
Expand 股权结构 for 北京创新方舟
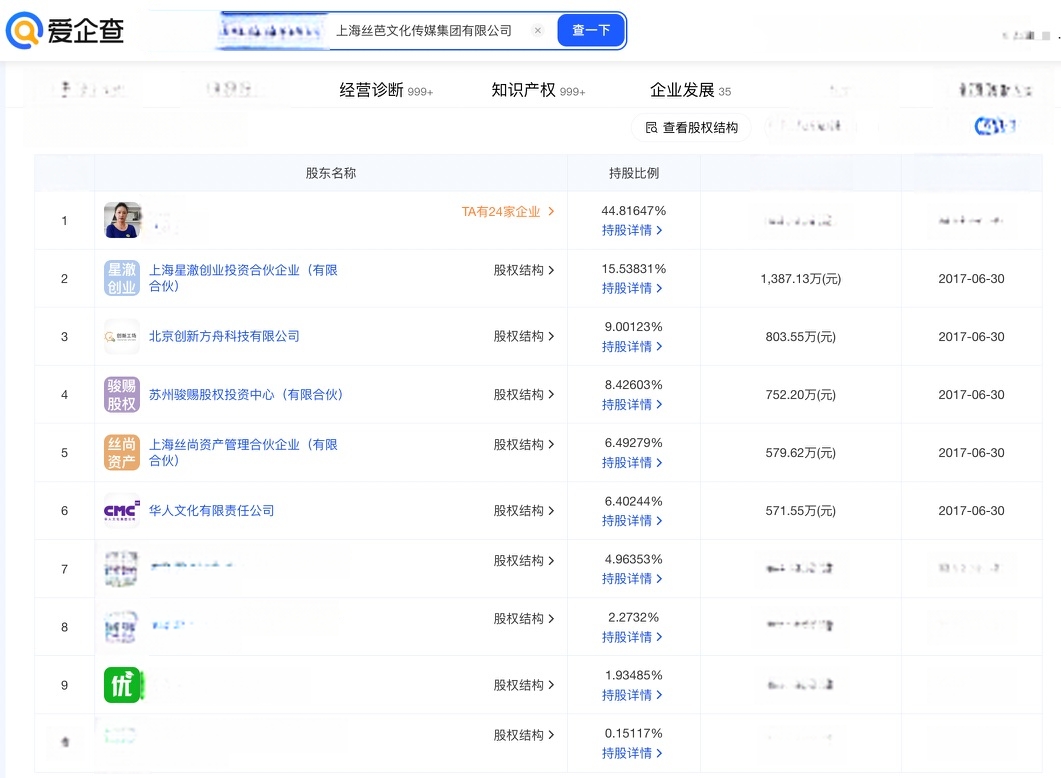coord(524,336)
